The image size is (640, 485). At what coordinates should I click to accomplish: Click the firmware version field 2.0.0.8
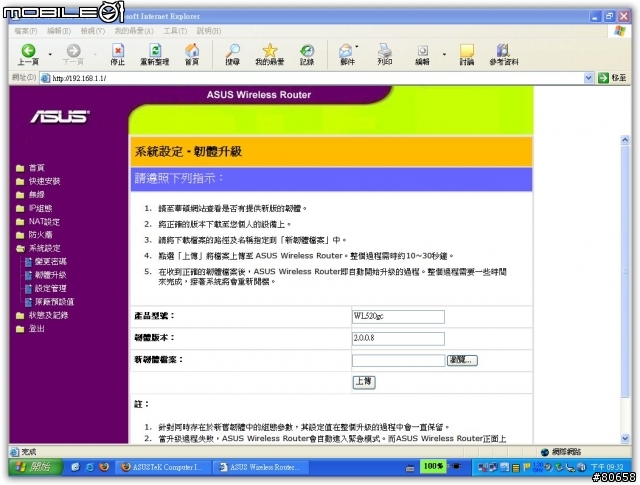coord(398,338)
